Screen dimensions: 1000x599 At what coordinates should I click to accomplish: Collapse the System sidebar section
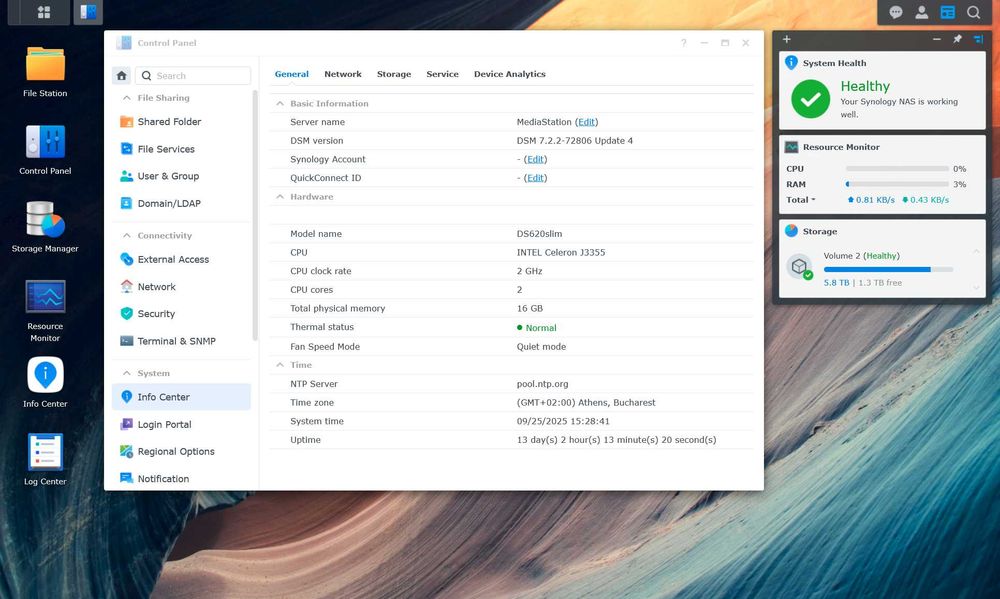(x=126, y=373)
